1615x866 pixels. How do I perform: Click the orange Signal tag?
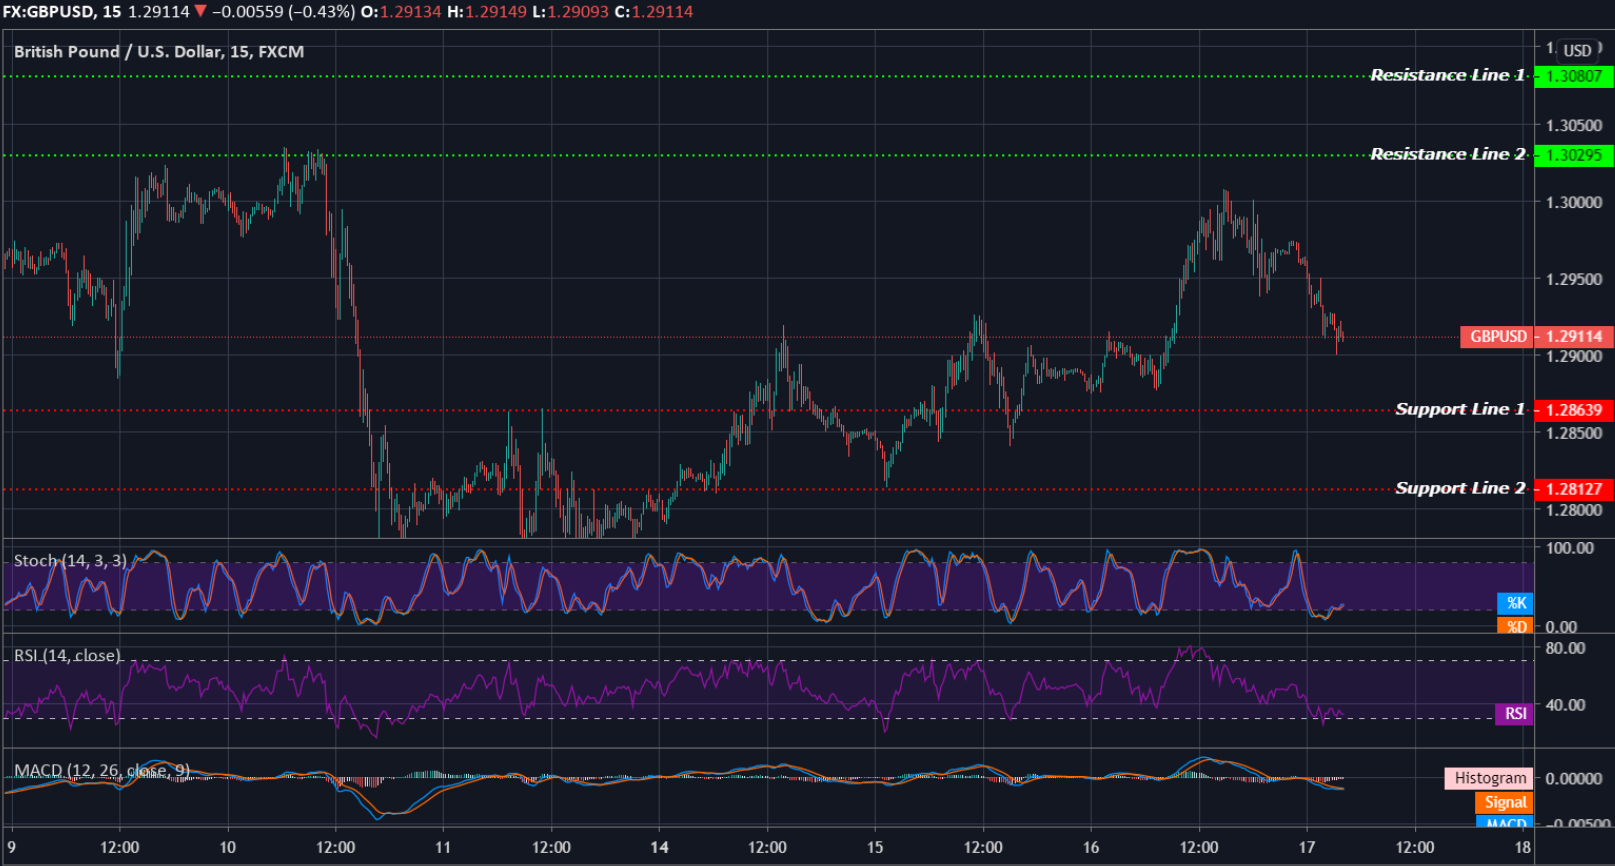[x=1505, y=802]
